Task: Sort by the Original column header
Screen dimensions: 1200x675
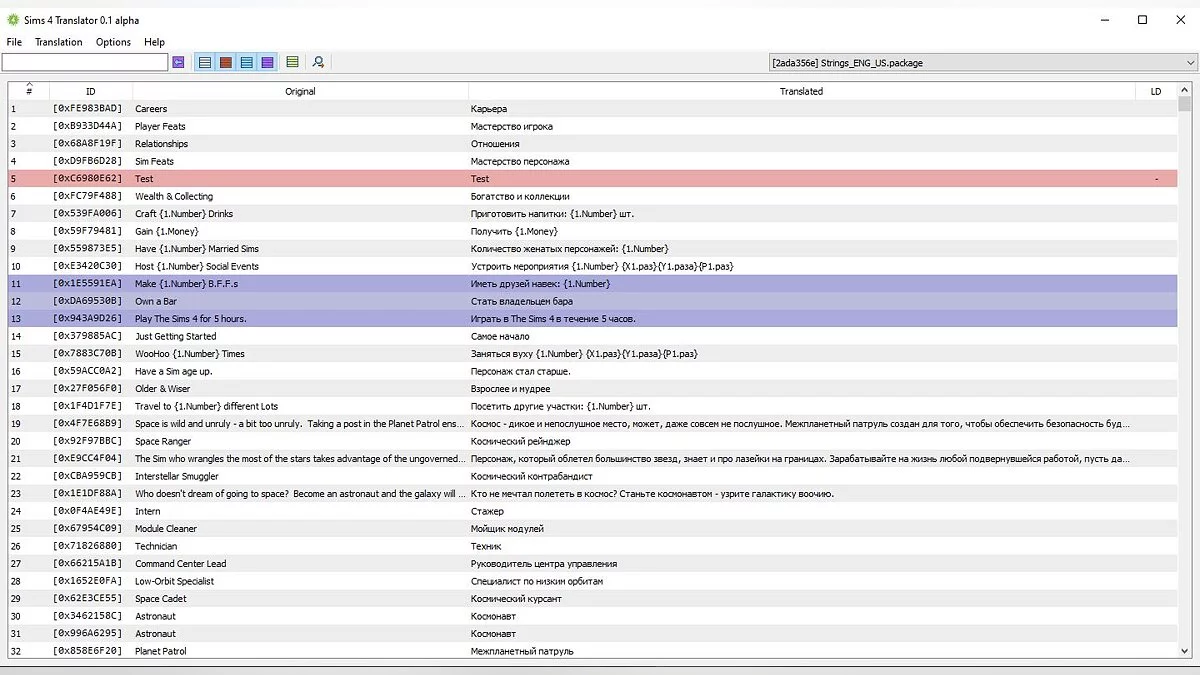Action: click(x=300, y=91)
